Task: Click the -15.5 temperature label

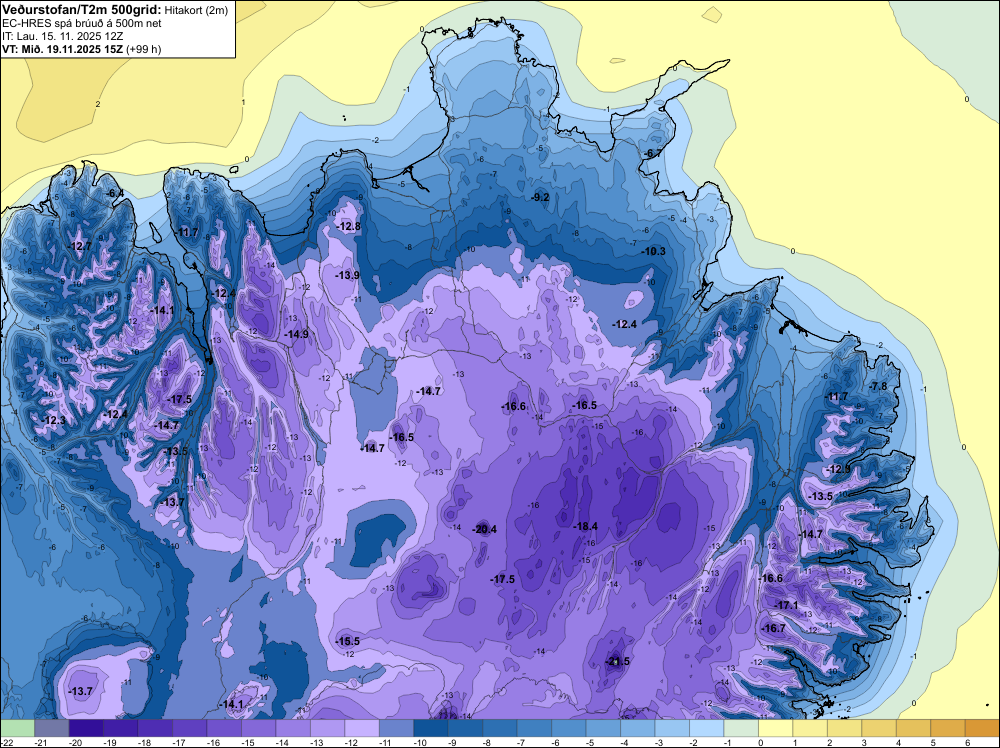Action: click(x=348, y=641)
